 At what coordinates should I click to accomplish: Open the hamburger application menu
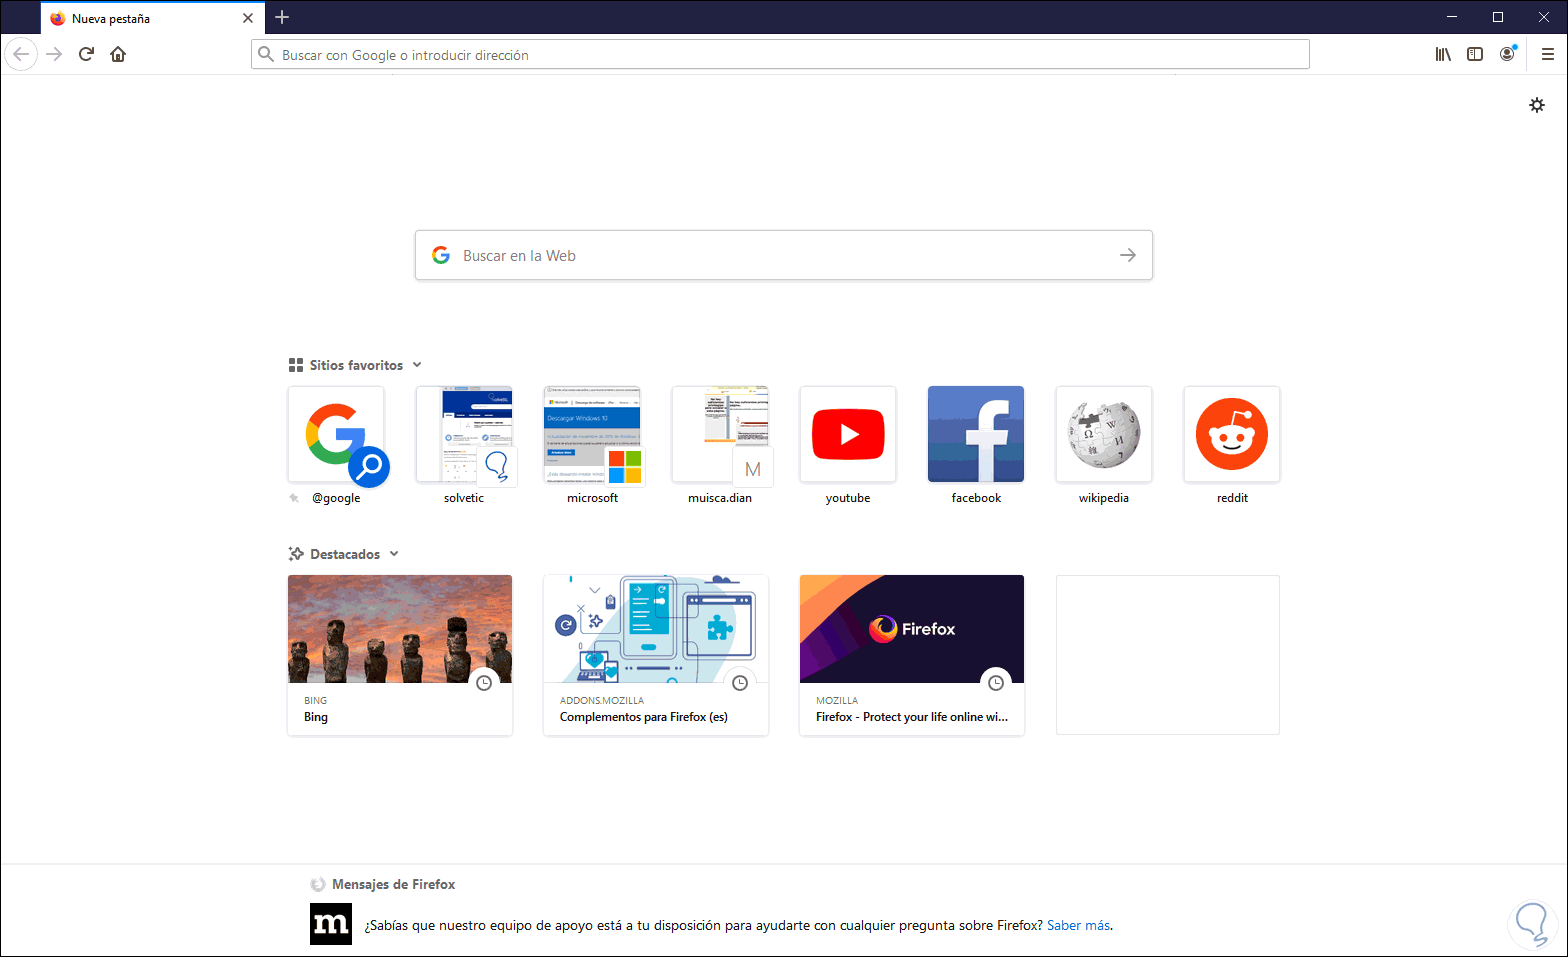1547,54
